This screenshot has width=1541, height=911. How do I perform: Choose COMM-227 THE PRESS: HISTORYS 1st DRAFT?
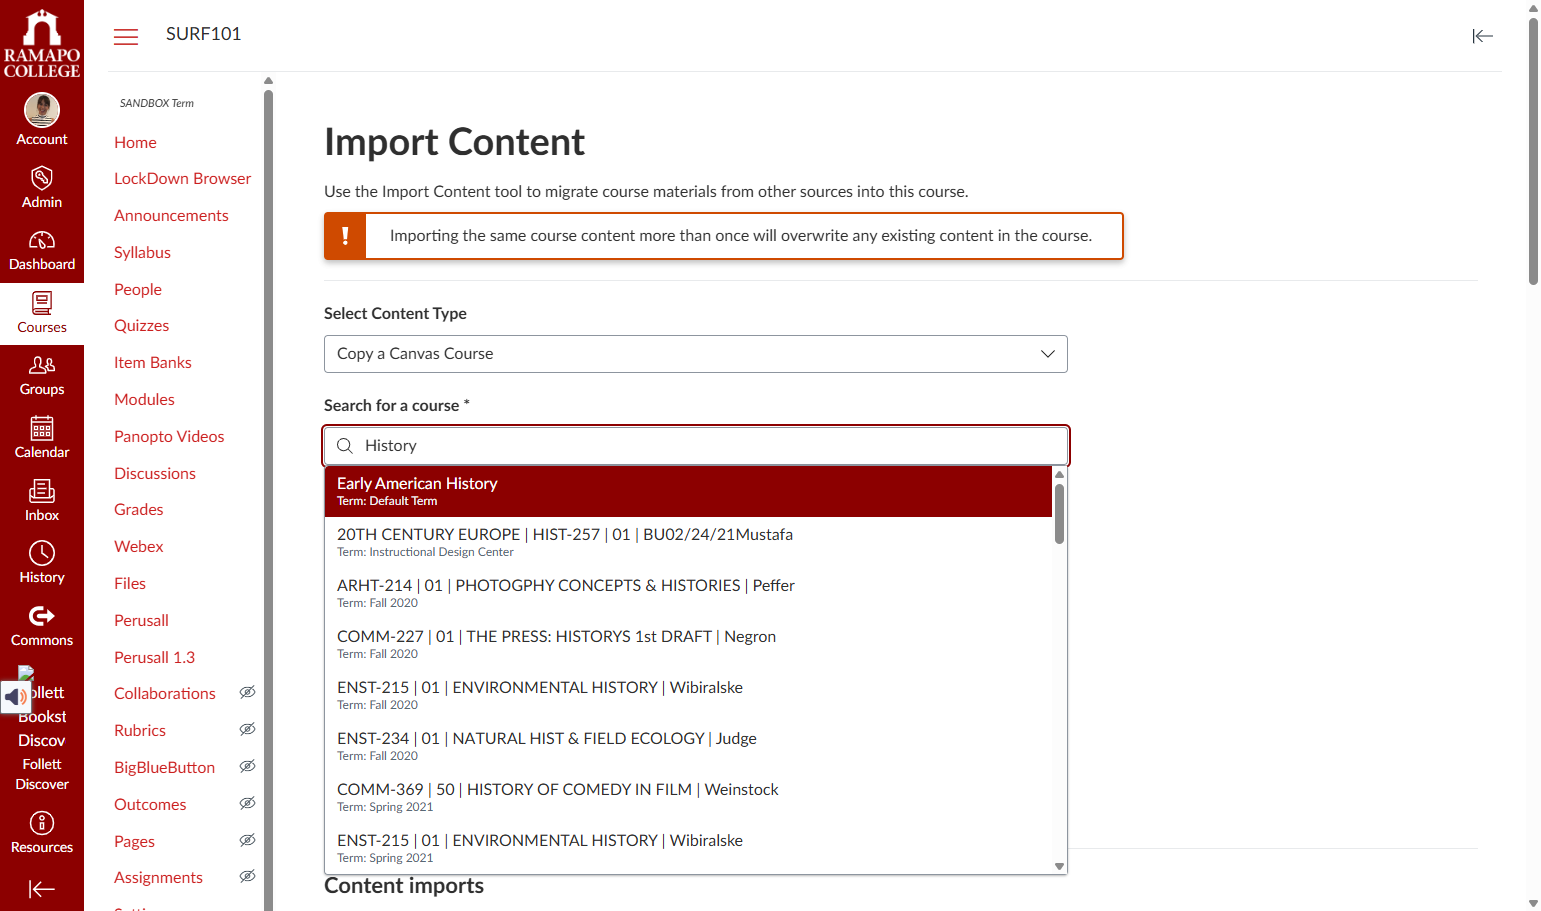pos(688,644)
